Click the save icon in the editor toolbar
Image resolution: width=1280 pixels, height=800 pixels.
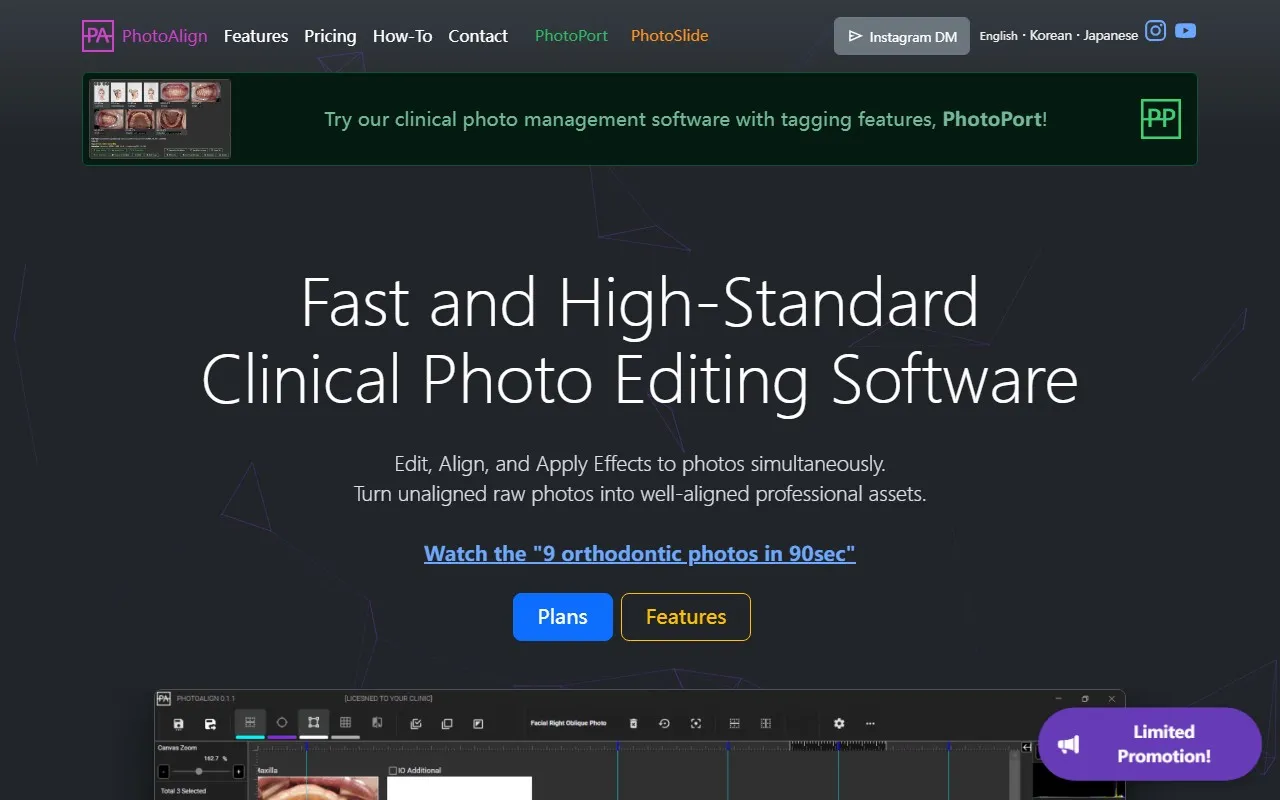178,723
